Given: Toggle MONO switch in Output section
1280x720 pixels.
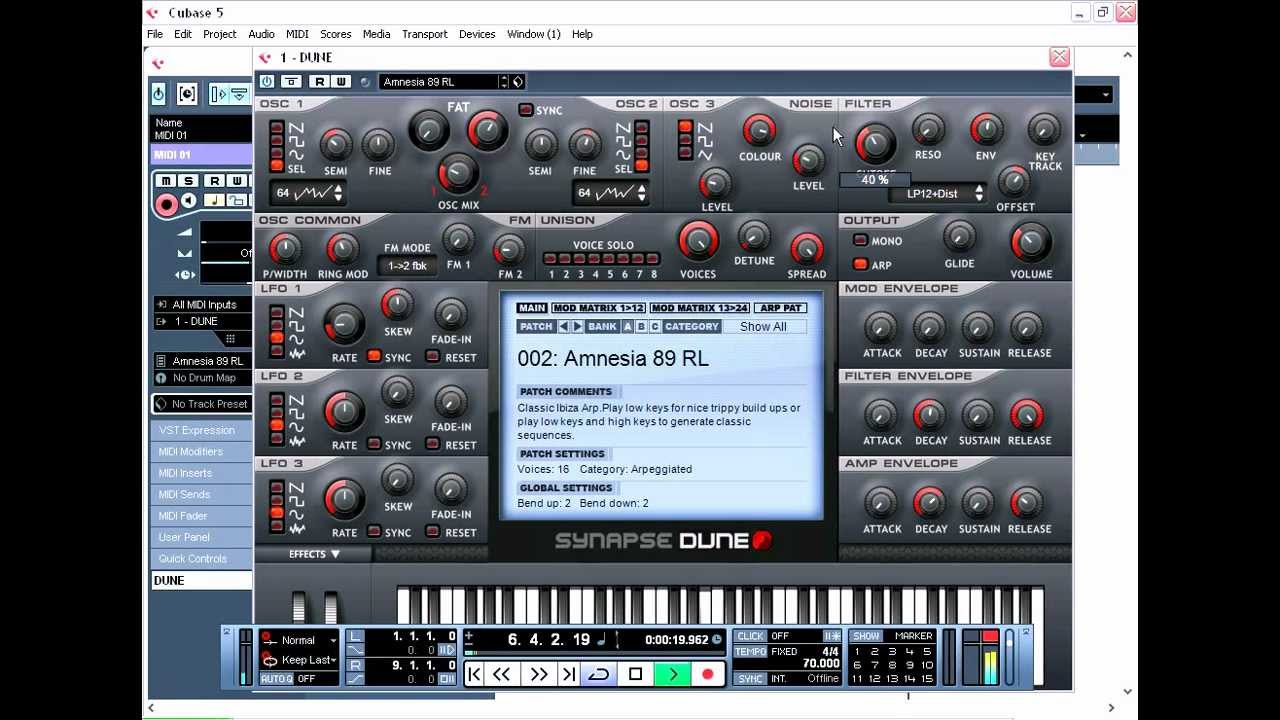Looking at the screenshot, I should [x=860, y=241].
